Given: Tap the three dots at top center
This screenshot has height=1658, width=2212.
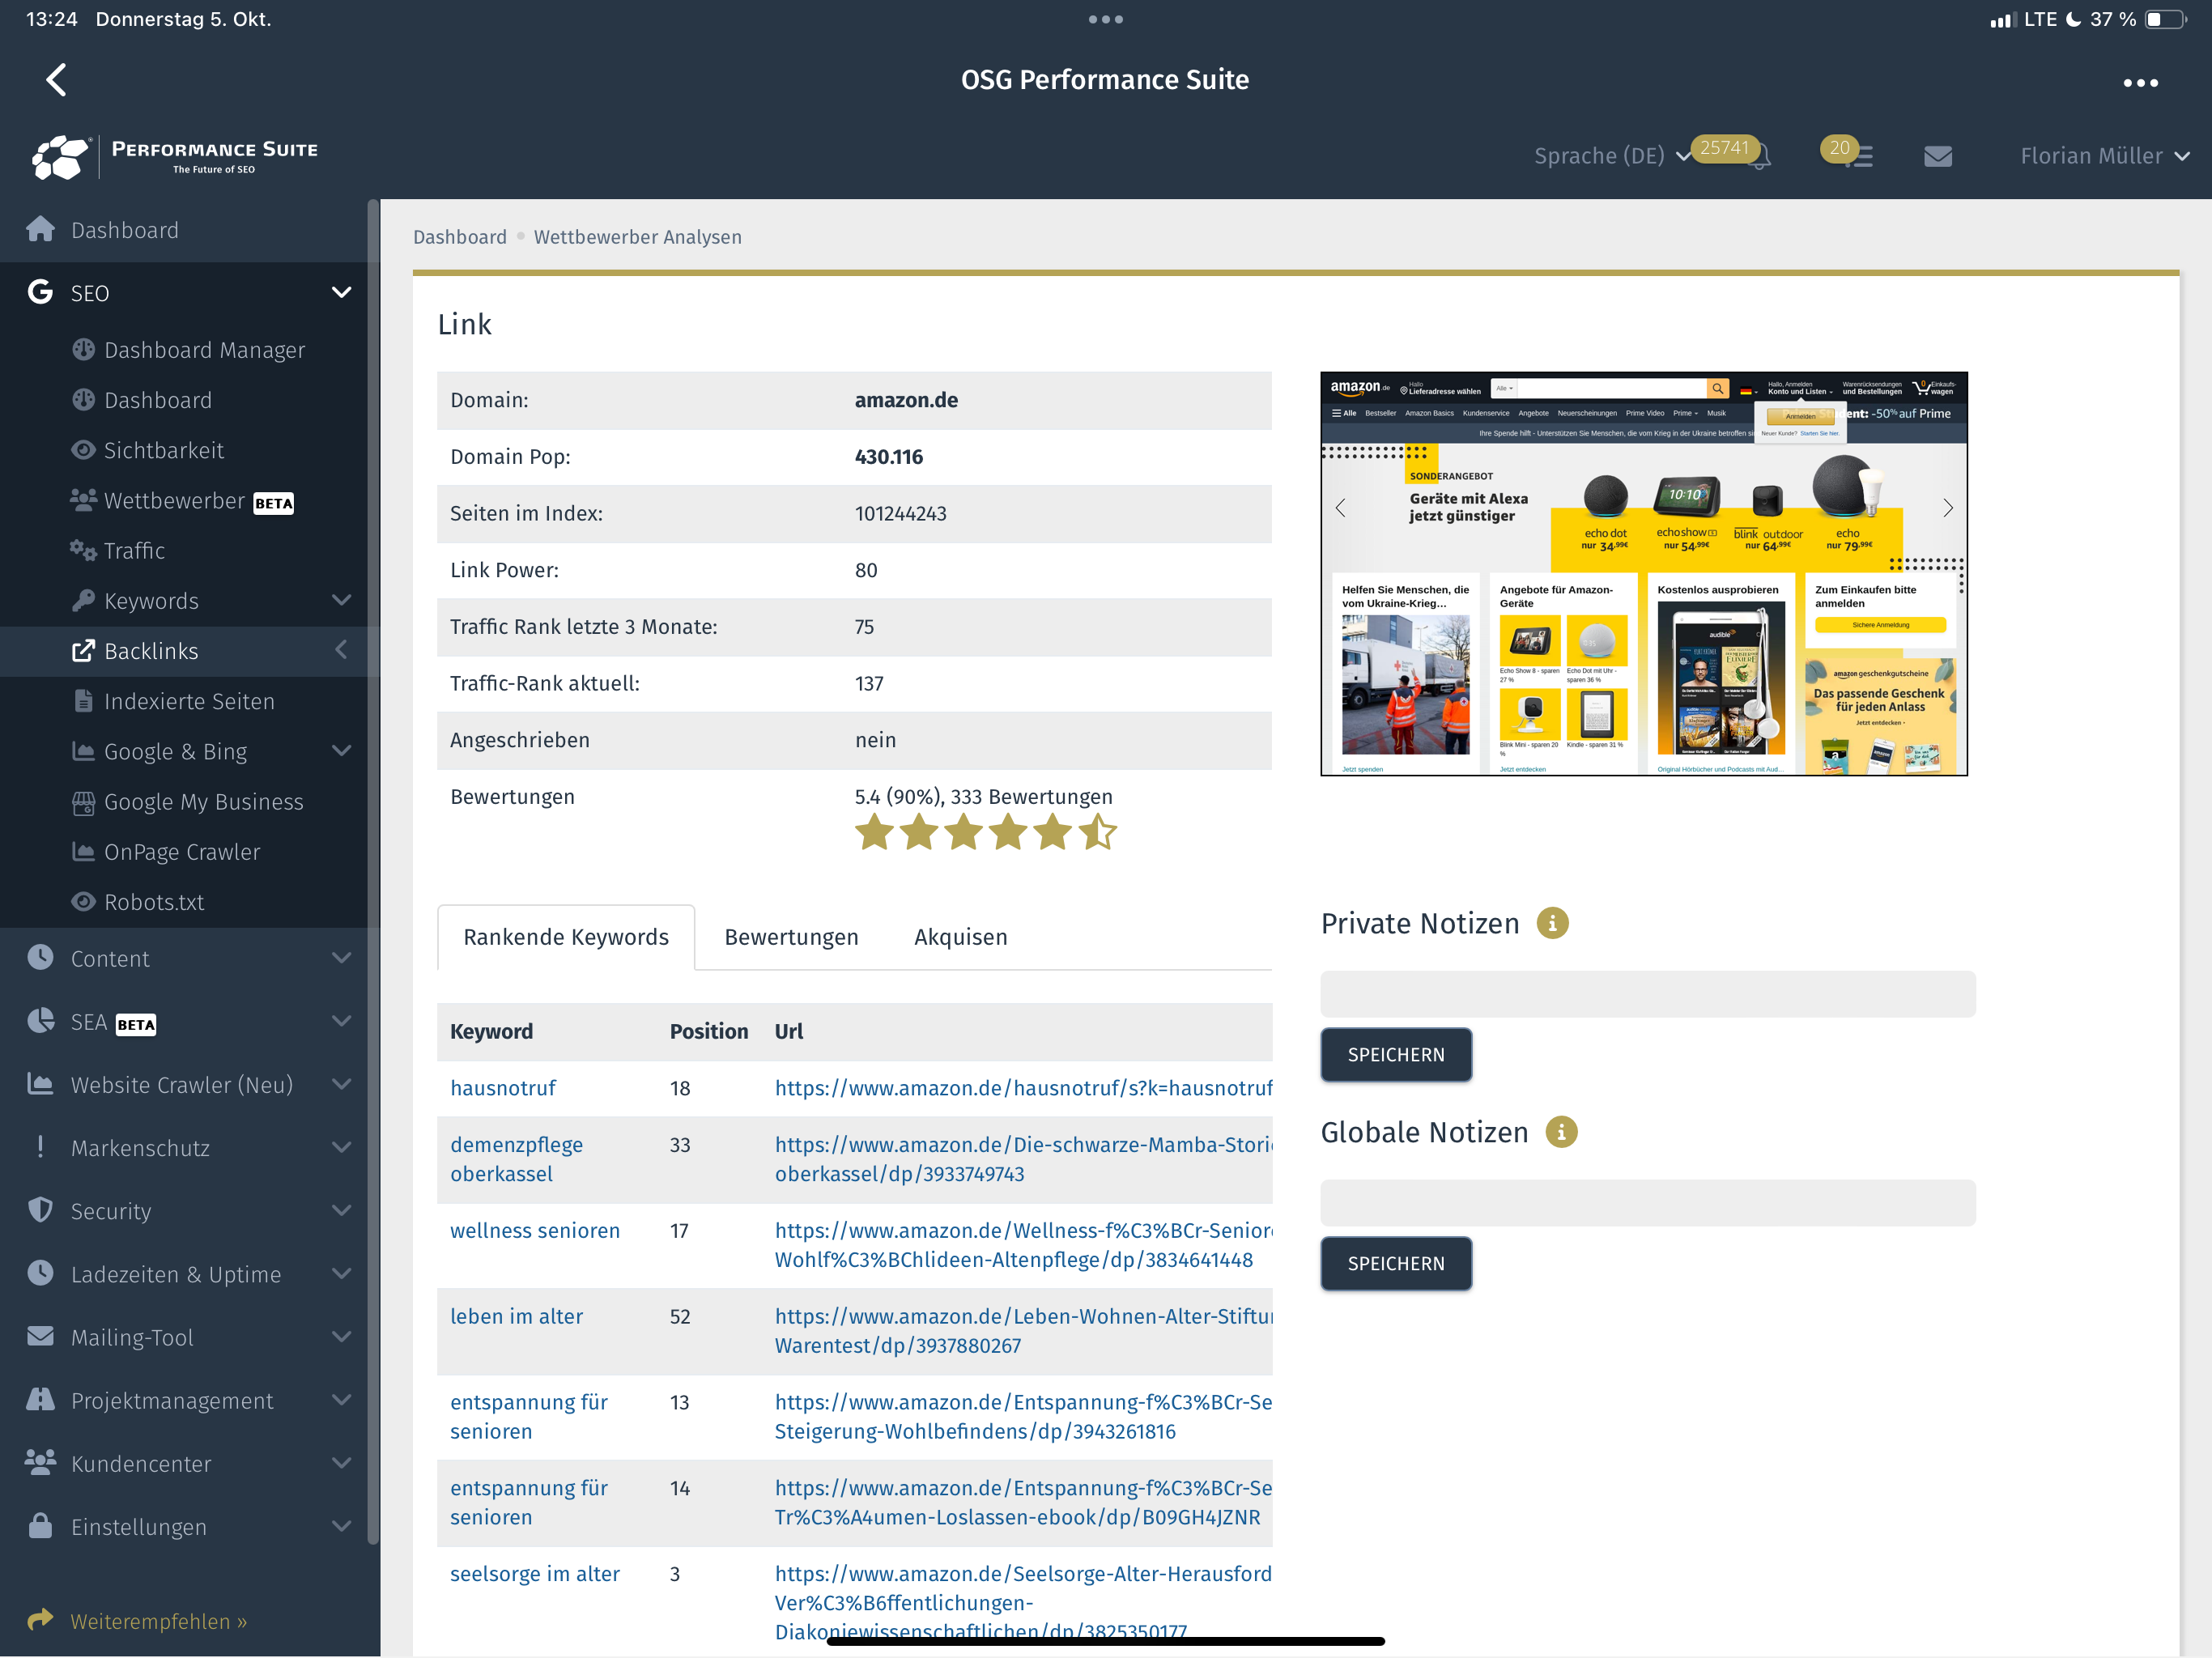Looking at the screenshot, I should [1105, 19].
